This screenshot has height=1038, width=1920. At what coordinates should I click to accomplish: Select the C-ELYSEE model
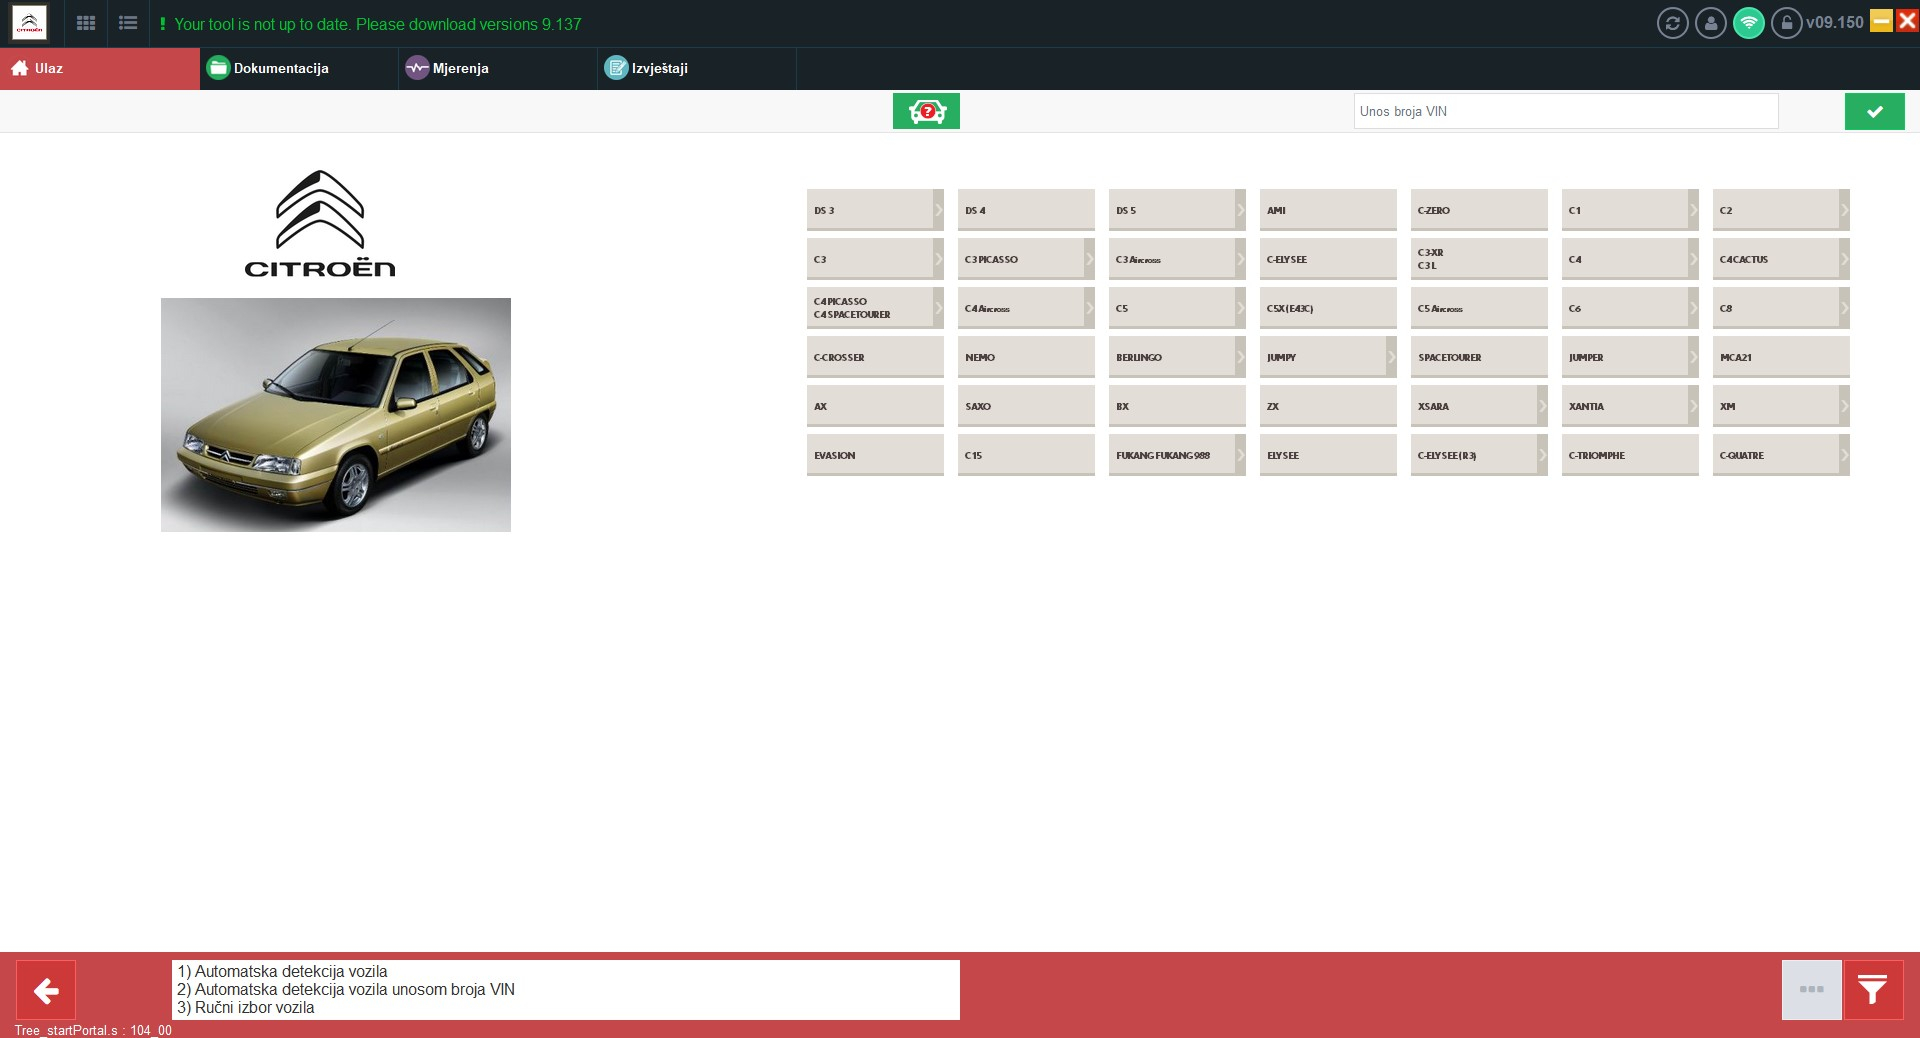[1328, 259]
